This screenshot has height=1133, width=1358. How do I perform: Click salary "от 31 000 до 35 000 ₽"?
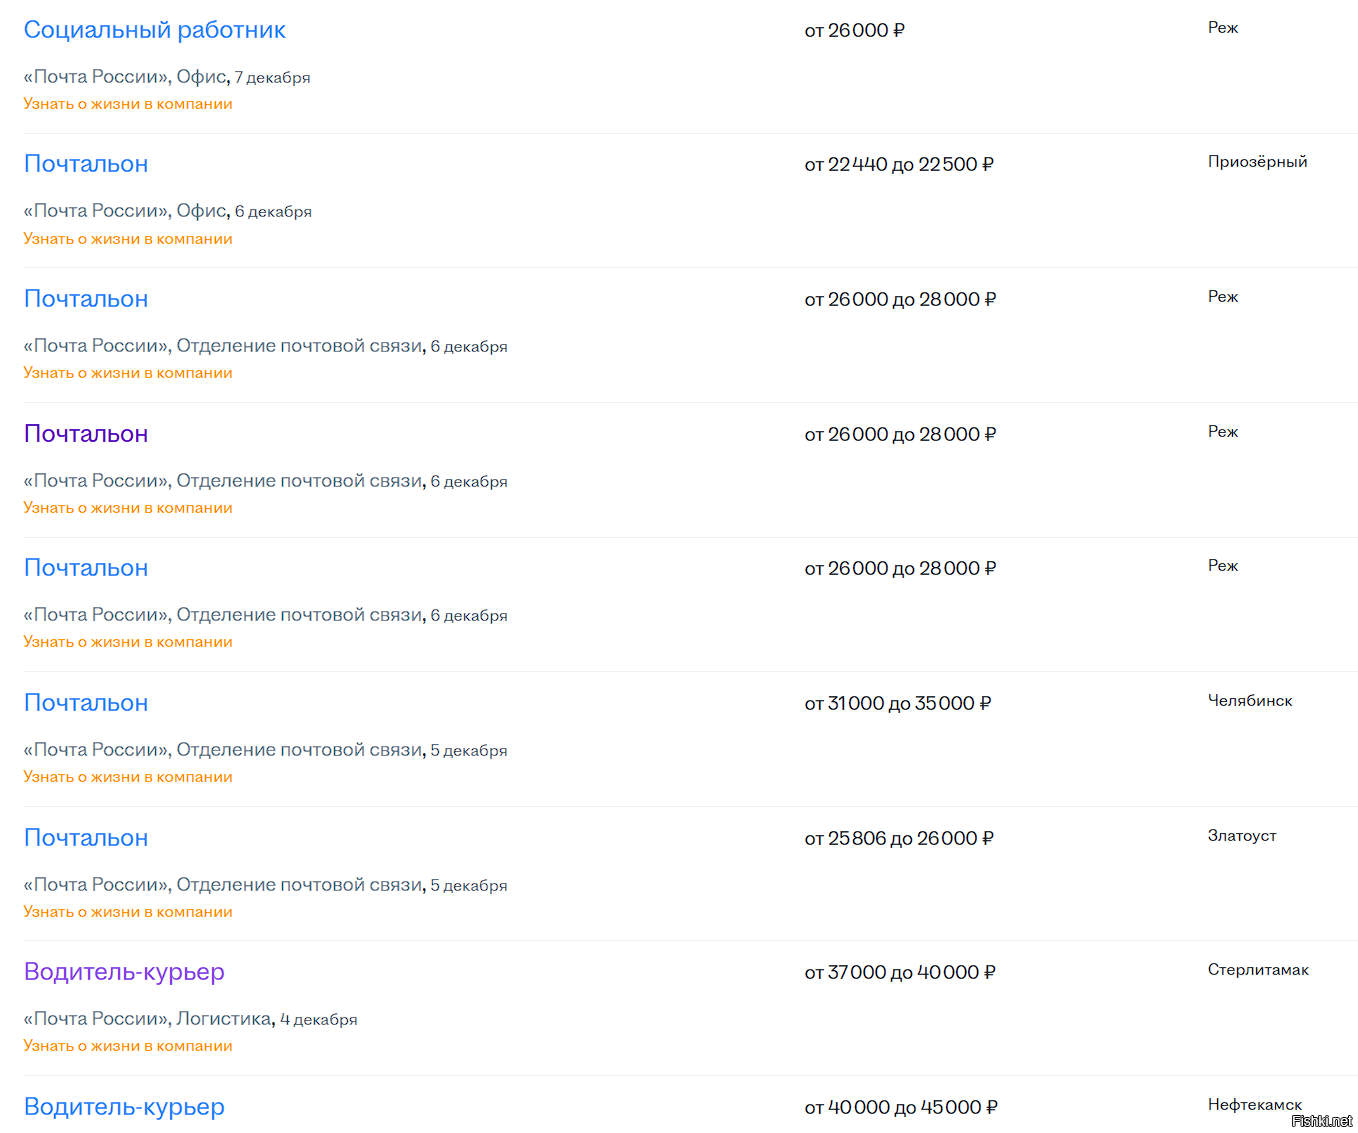tap(898, 703)
